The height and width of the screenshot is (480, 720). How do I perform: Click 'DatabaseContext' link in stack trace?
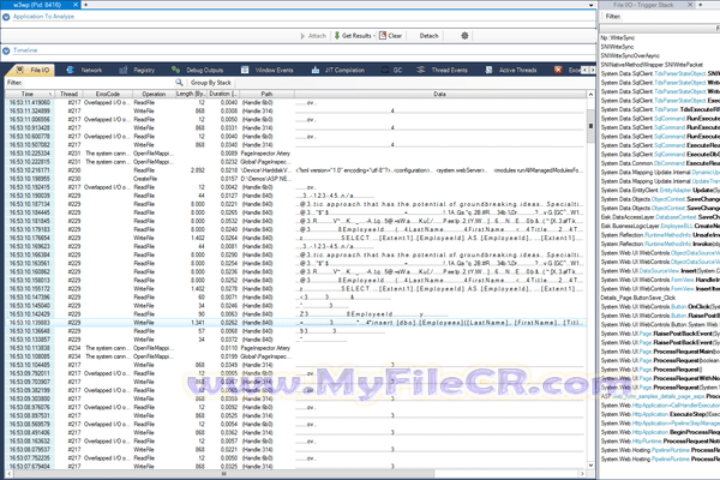pos(675,217)
